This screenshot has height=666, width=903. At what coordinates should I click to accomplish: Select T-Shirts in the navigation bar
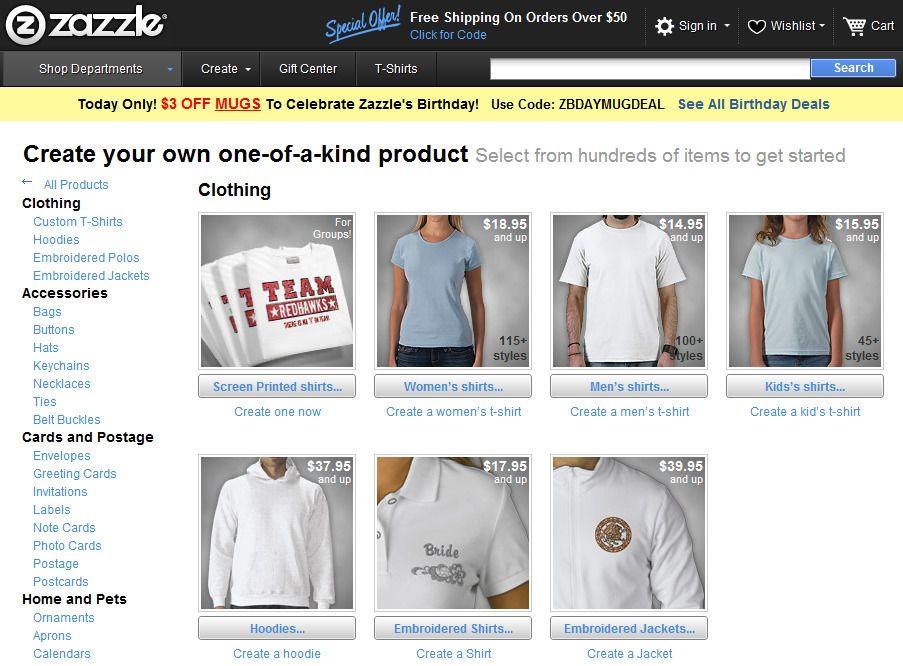(396, 69)
